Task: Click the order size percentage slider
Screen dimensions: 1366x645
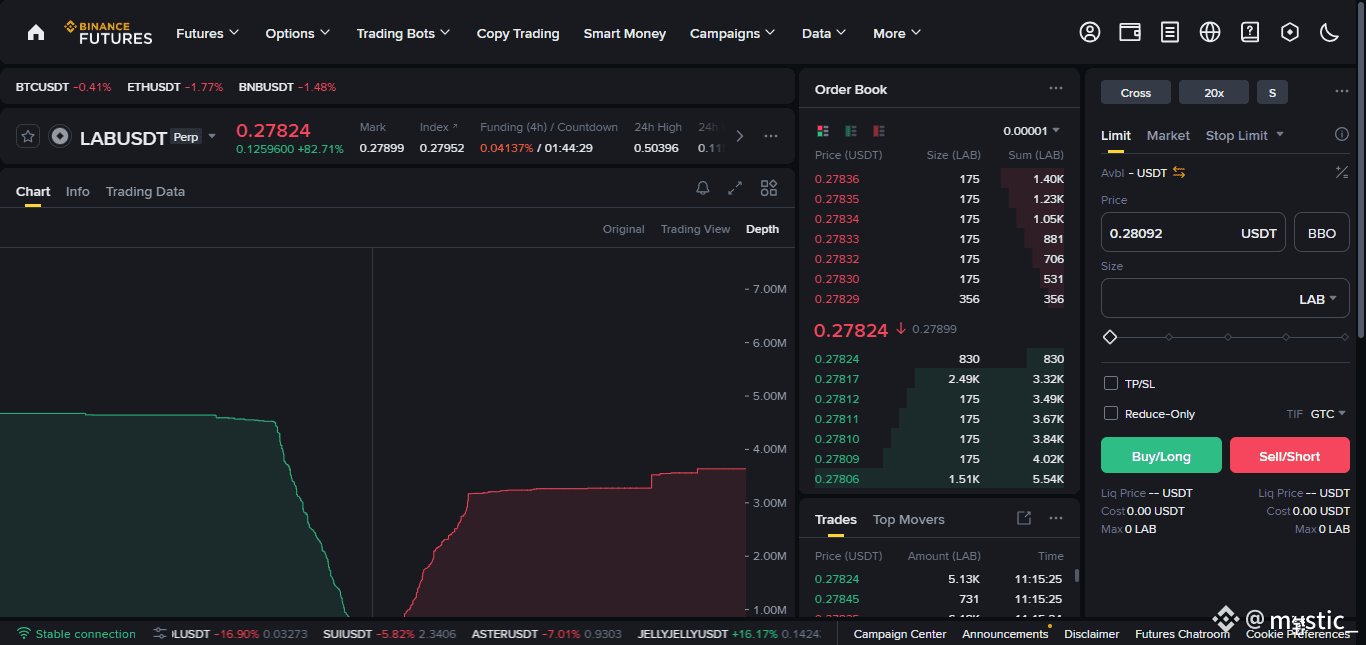Action: click(x=1226, y=337)
